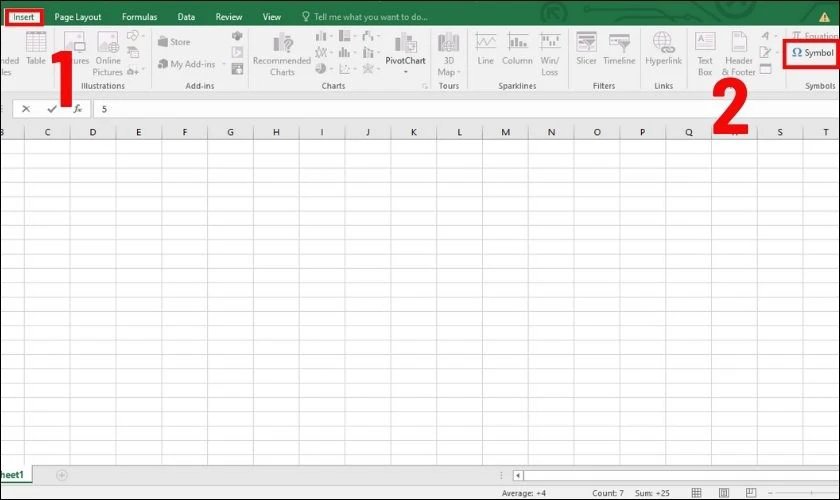Switch to Normal view in status bar

[x=696, y=492]
